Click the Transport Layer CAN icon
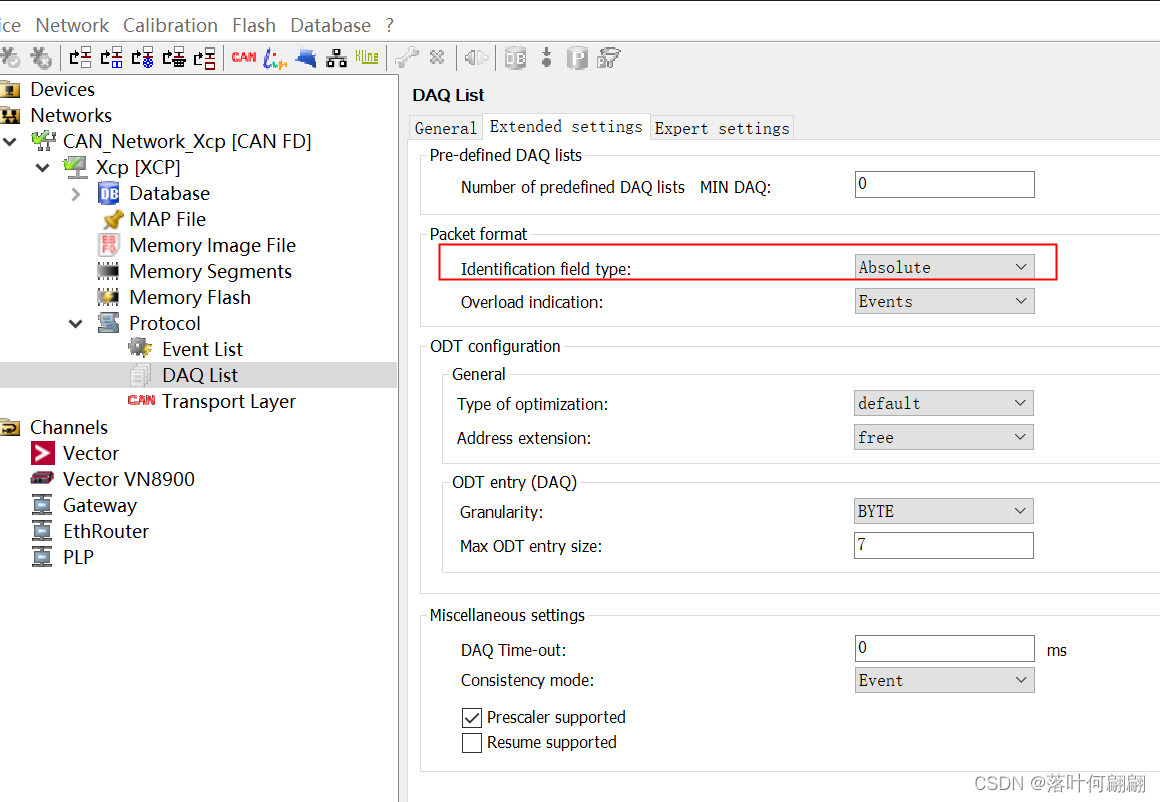 point(141,400)
